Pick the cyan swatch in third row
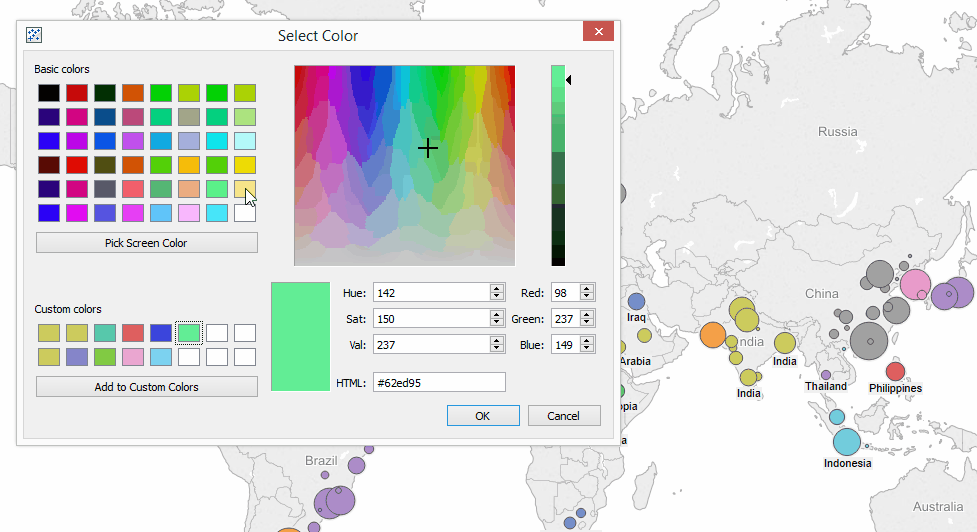This screenshot has height=532, width=977. click(x=217, y=141)
